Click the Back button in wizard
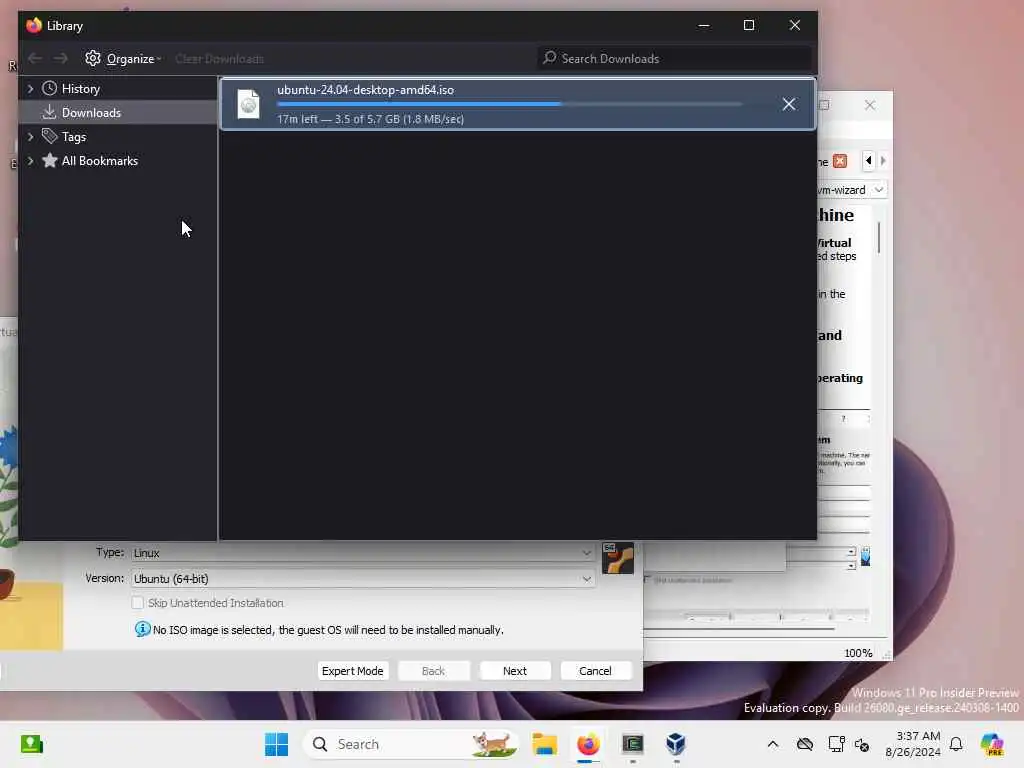 click(434, 671)
